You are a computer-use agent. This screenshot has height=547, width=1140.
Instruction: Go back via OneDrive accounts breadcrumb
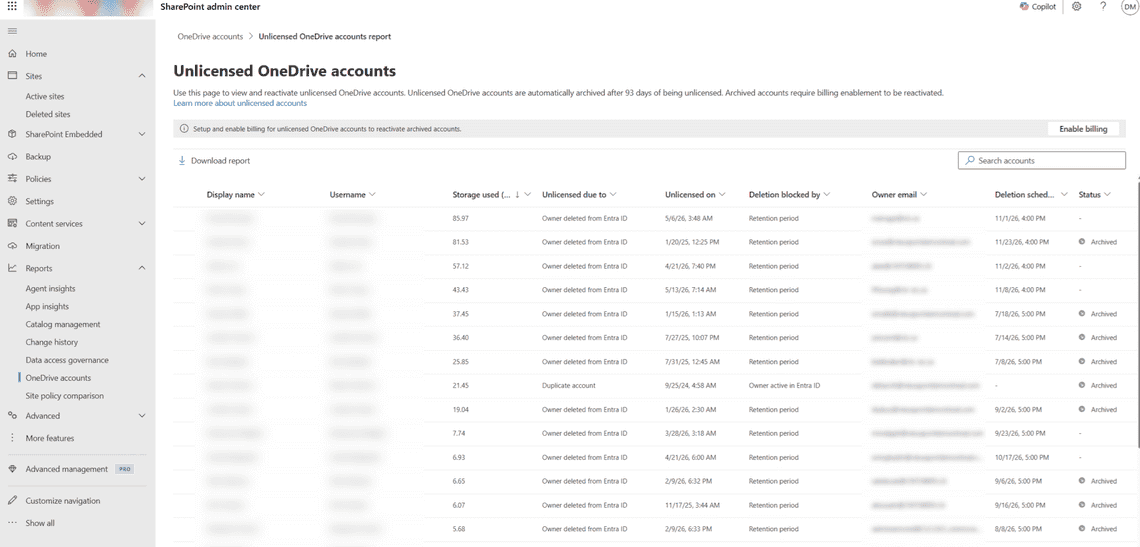tap(210, 36)
